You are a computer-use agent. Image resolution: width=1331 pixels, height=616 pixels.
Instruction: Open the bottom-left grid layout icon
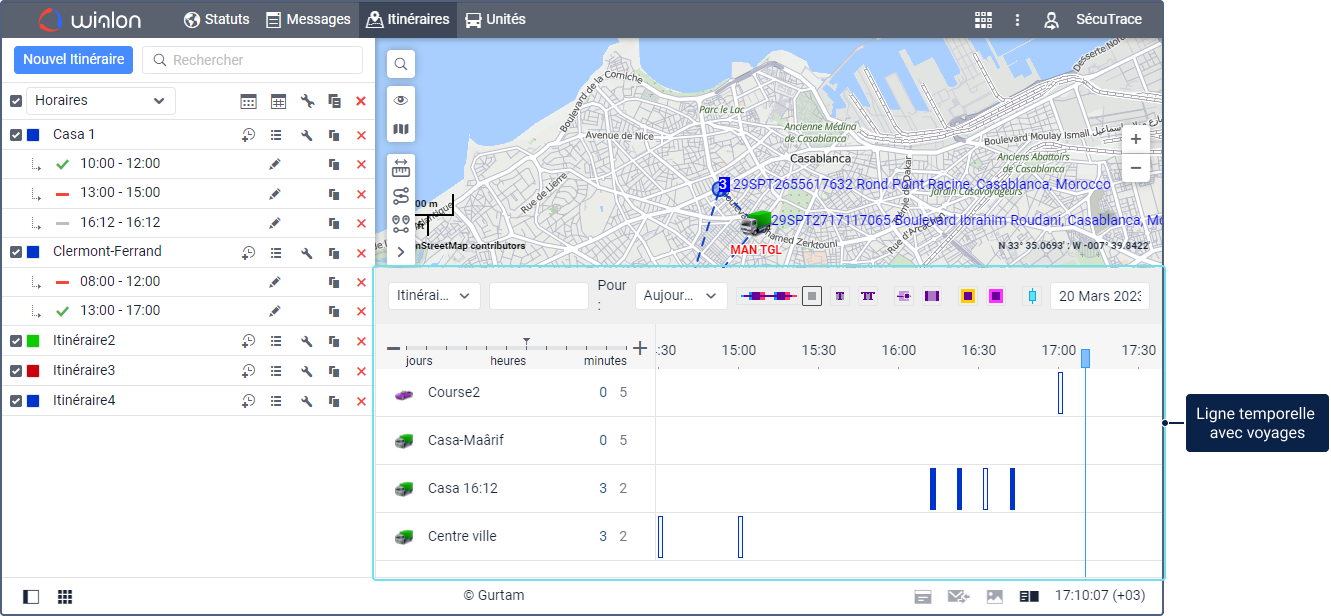tap(65, 597)
